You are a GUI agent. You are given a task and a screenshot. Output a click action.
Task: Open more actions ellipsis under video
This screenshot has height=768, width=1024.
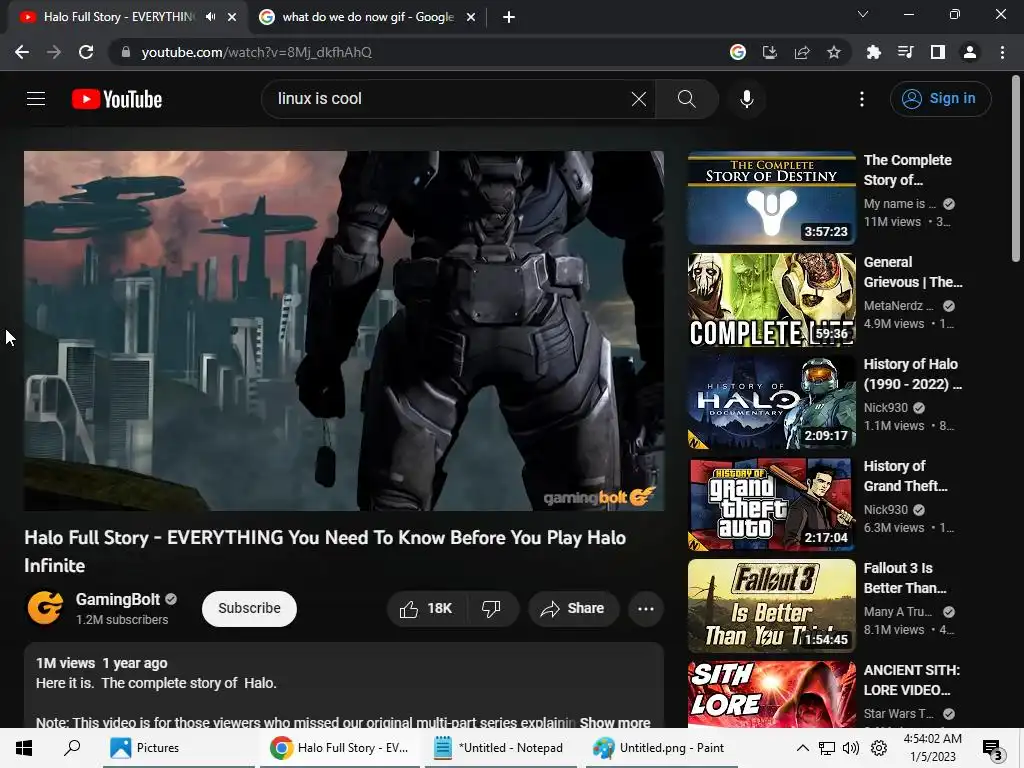point(645,609)
